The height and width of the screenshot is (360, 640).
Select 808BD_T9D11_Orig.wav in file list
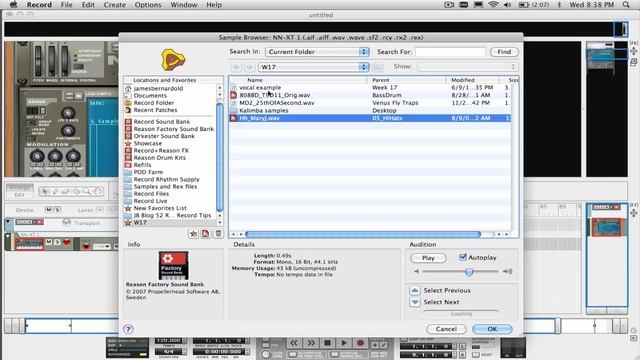(x=370, y=95)
